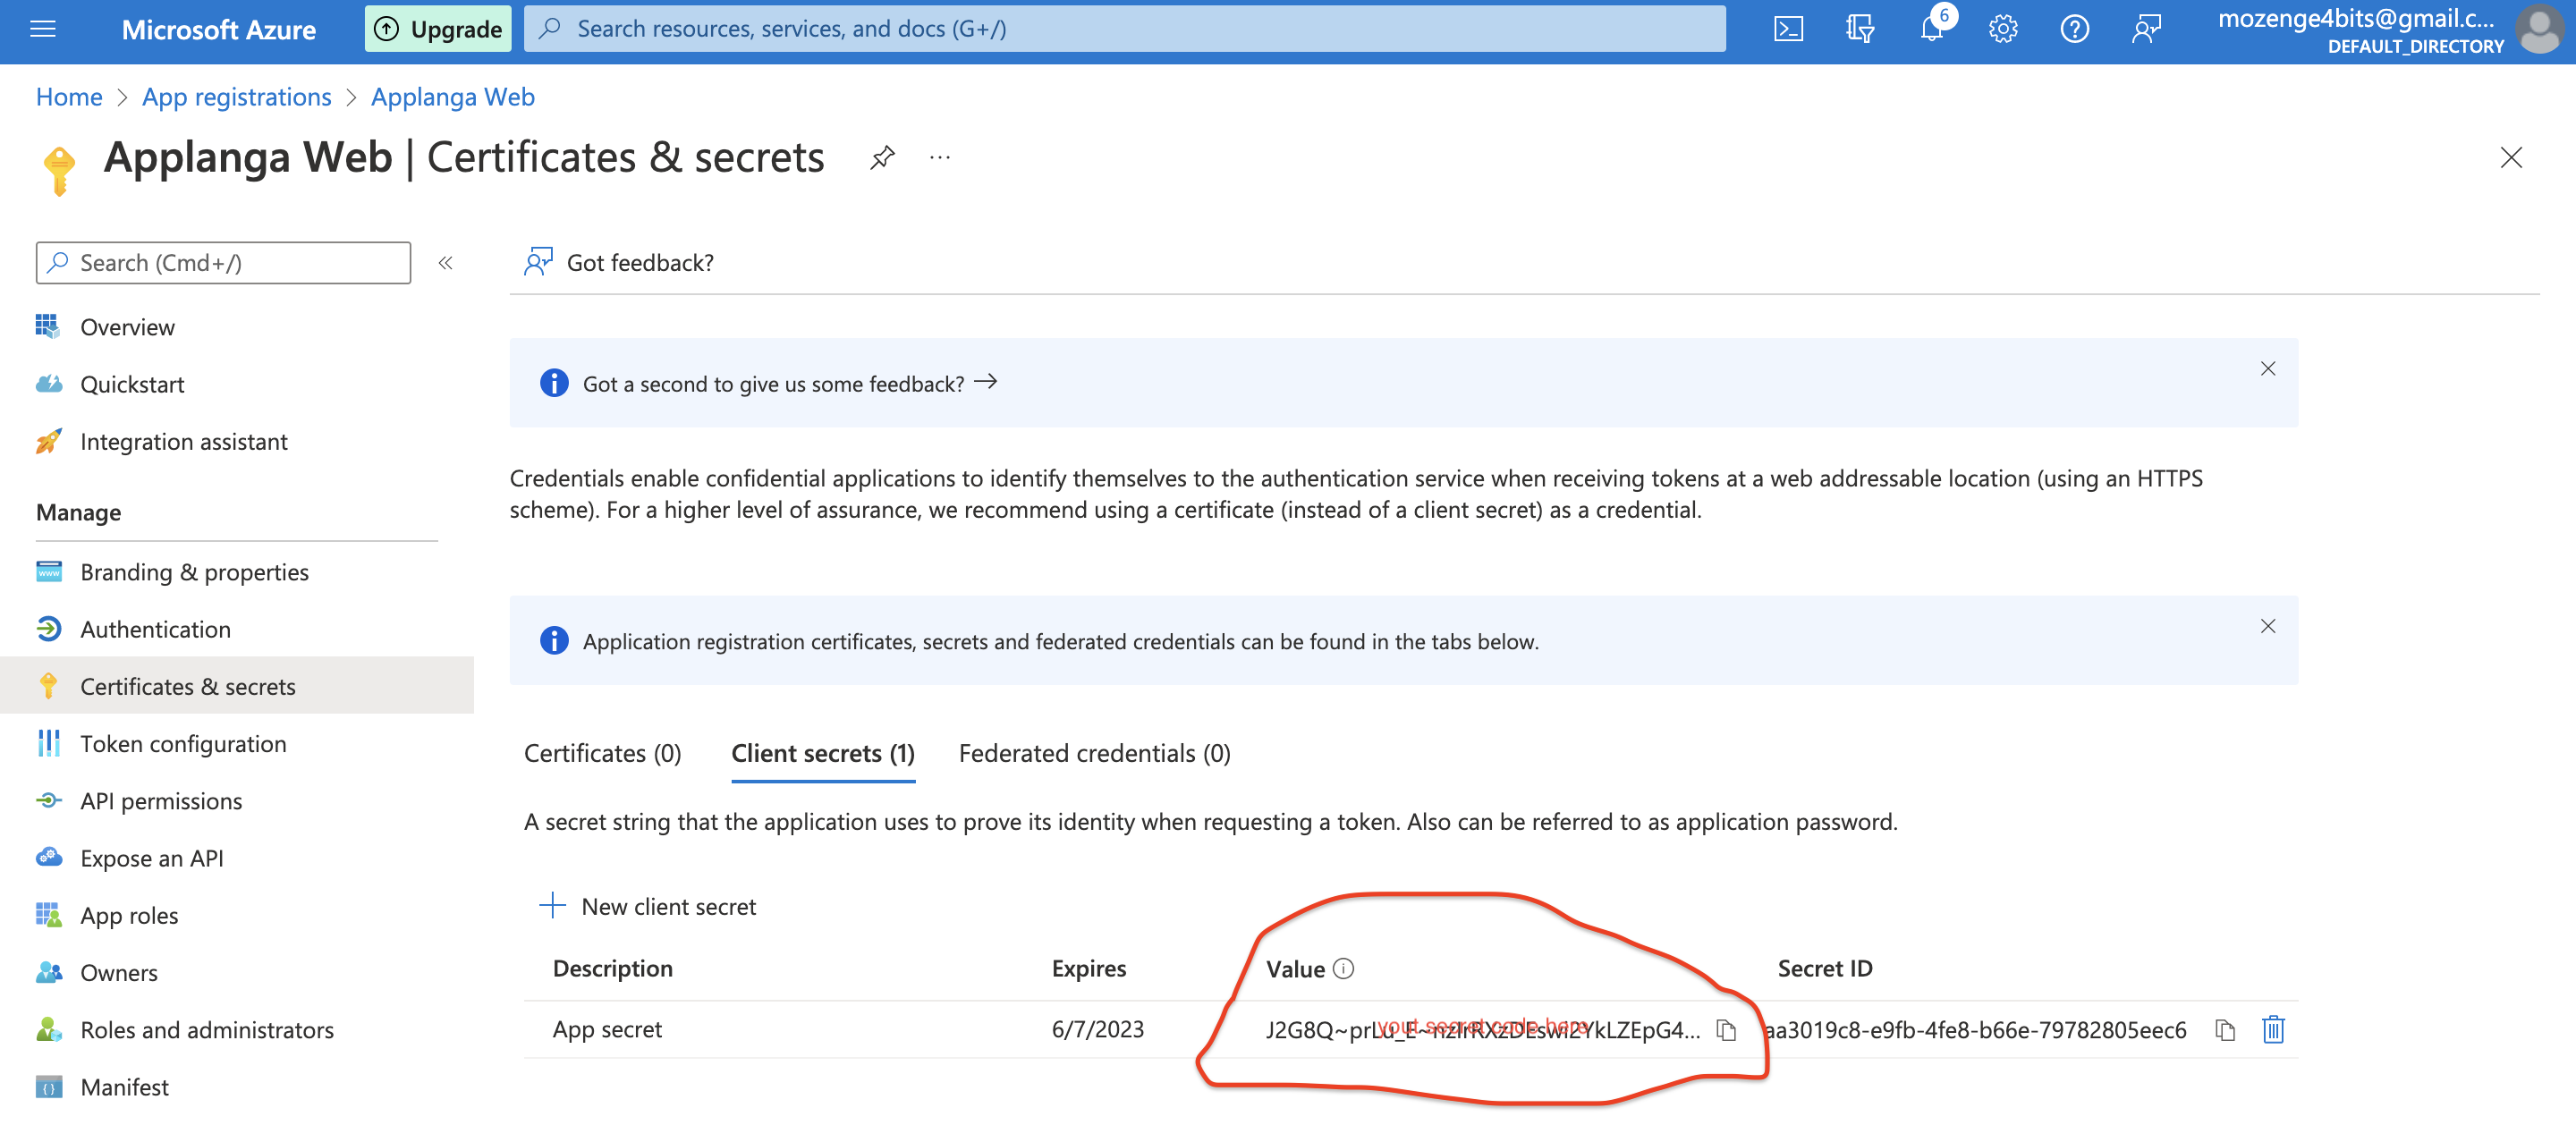
Task: Go to Home breadcrumb
Action: [69, 97]
